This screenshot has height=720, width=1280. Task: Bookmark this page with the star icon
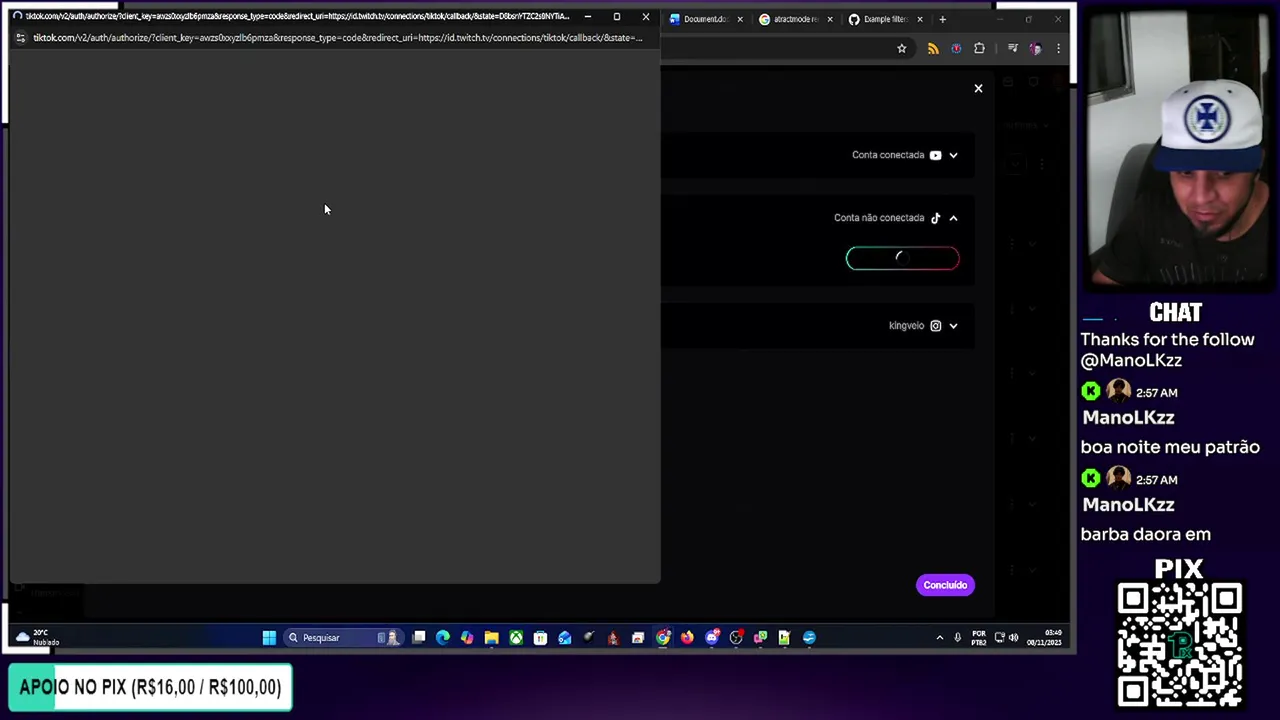coord(901,48)
